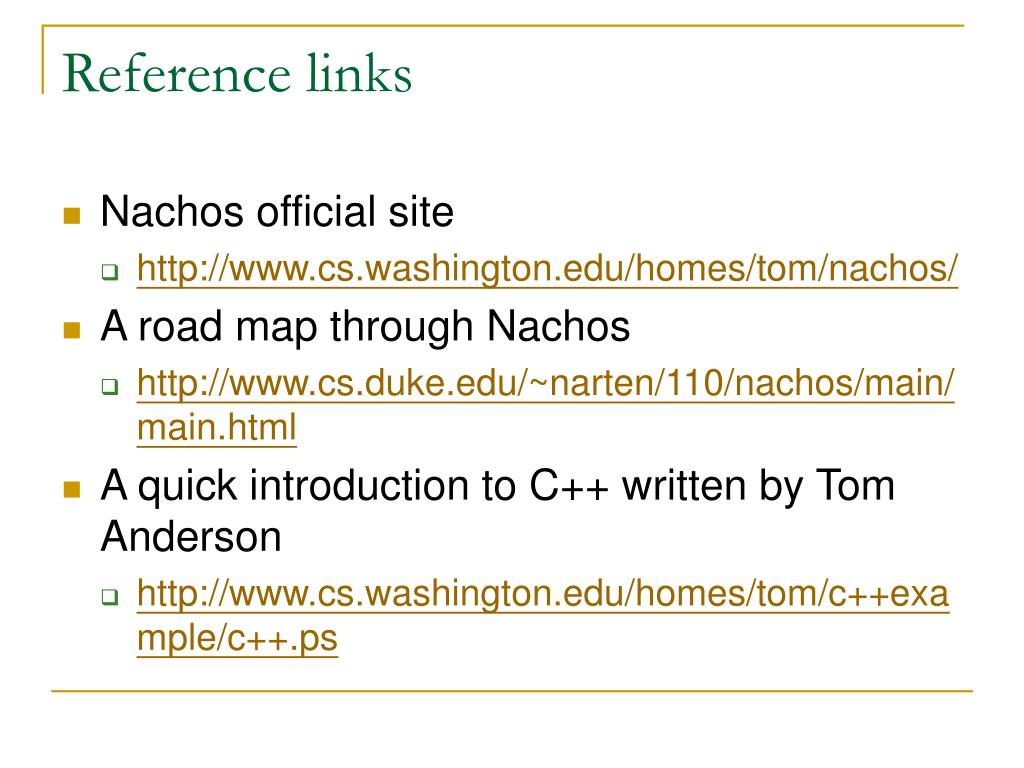Click the word Tom in the C++ heading

856,486
